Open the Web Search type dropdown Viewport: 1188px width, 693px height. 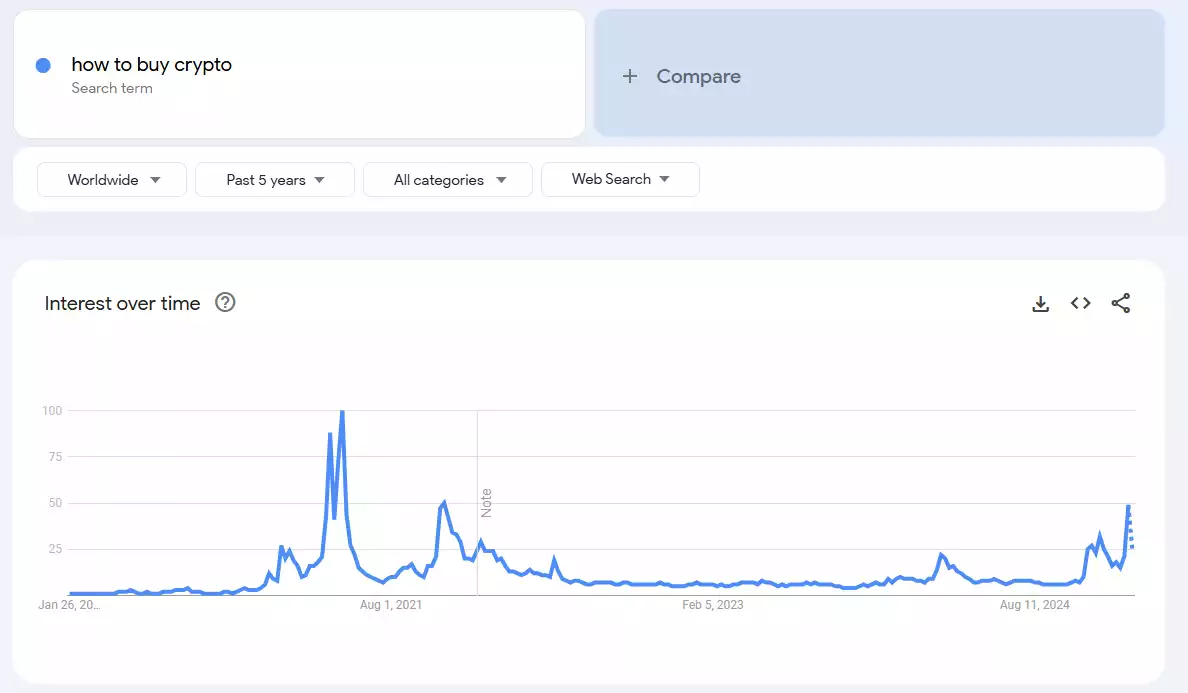[620, 179]
